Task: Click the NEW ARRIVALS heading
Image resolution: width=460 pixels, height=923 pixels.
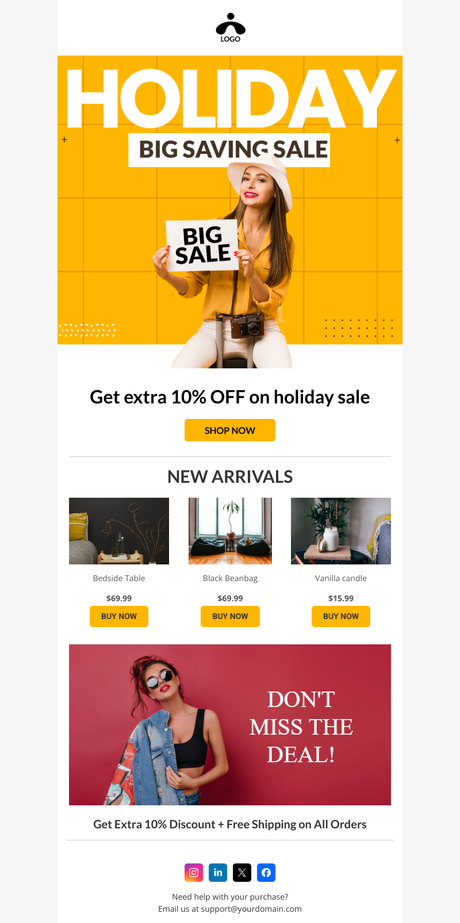Action: 230,477
